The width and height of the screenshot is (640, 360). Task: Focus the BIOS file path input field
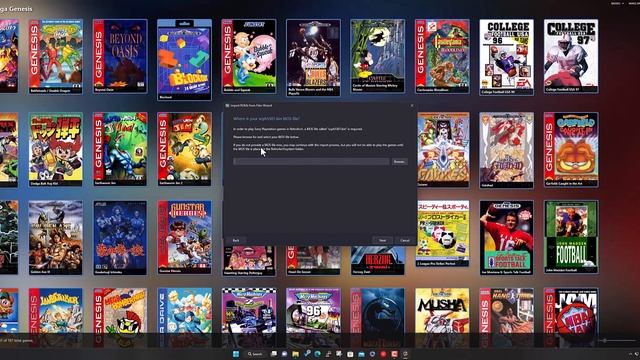coord(311,162)
